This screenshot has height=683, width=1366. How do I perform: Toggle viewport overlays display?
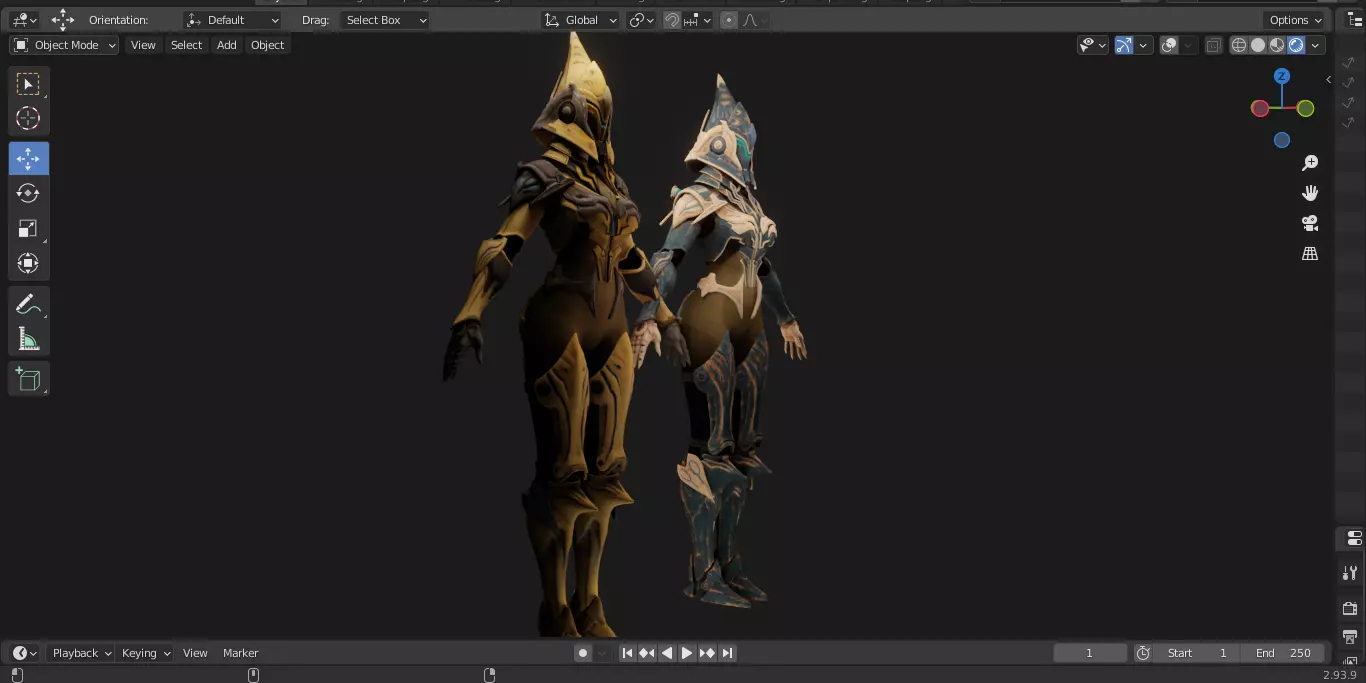pos(1169,45)
